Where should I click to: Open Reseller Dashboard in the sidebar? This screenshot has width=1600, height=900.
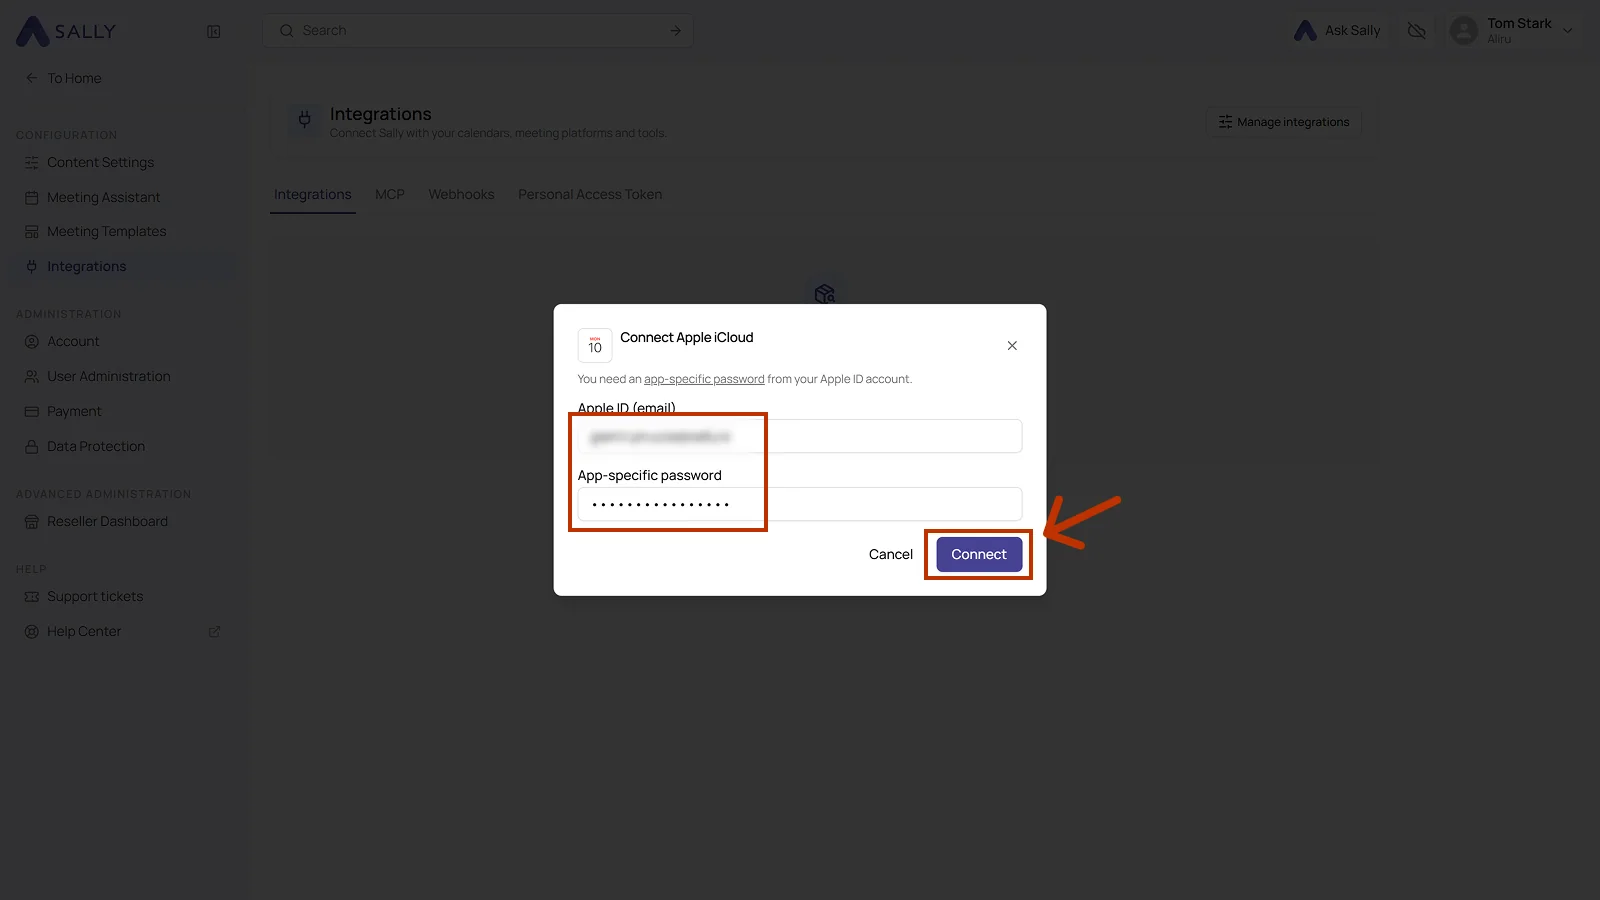[x=107, y=521]
